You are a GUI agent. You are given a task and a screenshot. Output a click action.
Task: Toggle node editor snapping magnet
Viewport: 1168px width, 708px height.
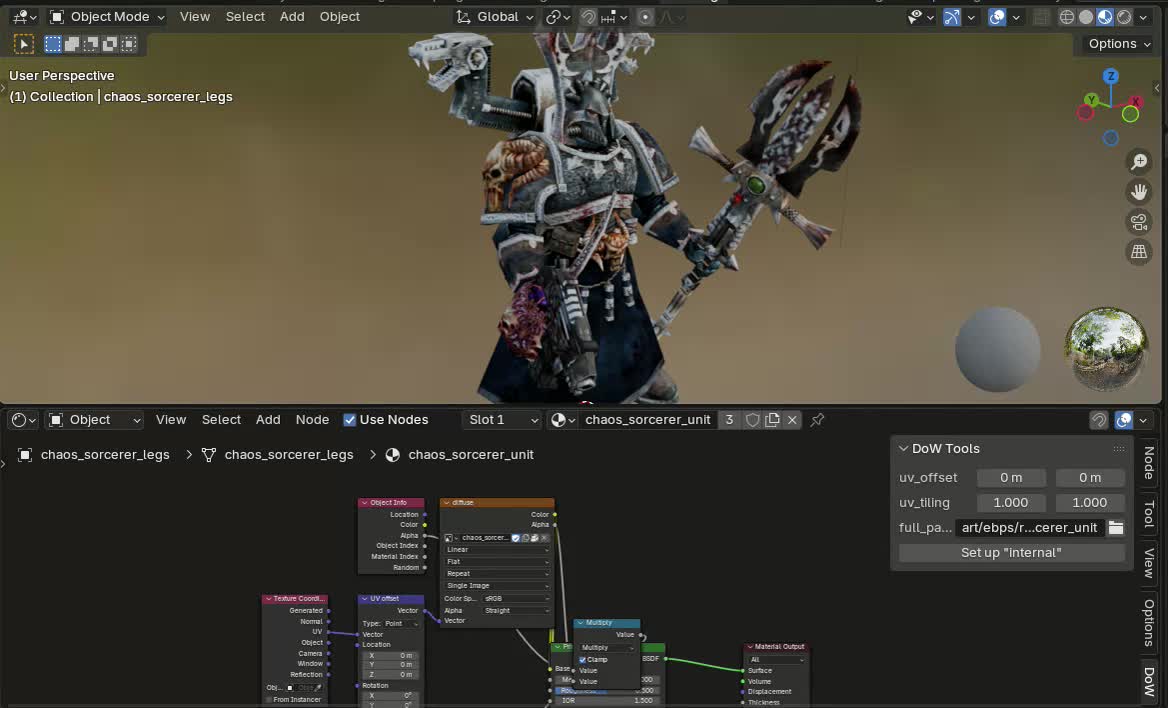pos(1099,420)
